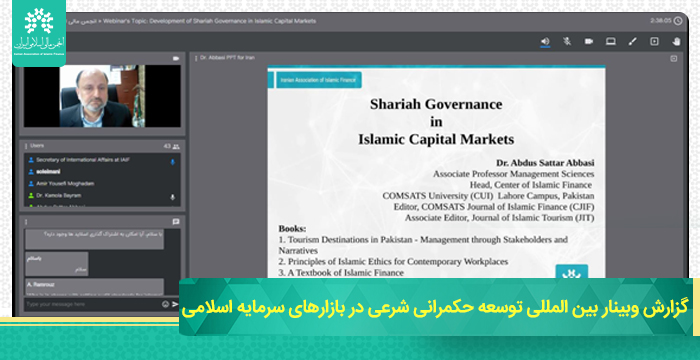Click the Users count people icon

[x=176, y=147]
